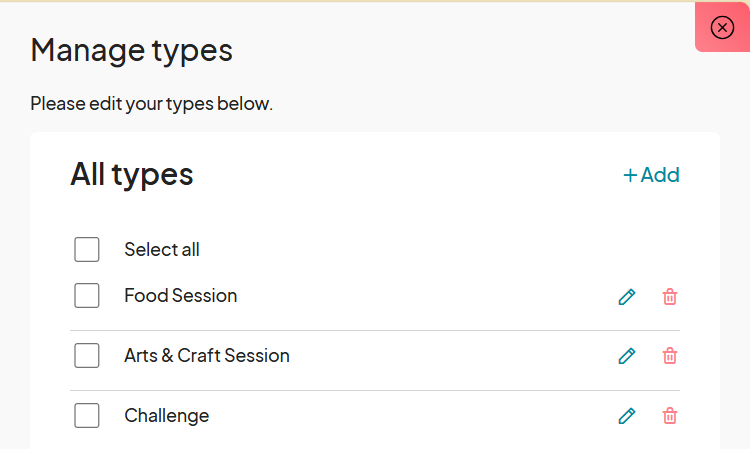
Task: Close the Manage types dialog
Action: point(722,27)
